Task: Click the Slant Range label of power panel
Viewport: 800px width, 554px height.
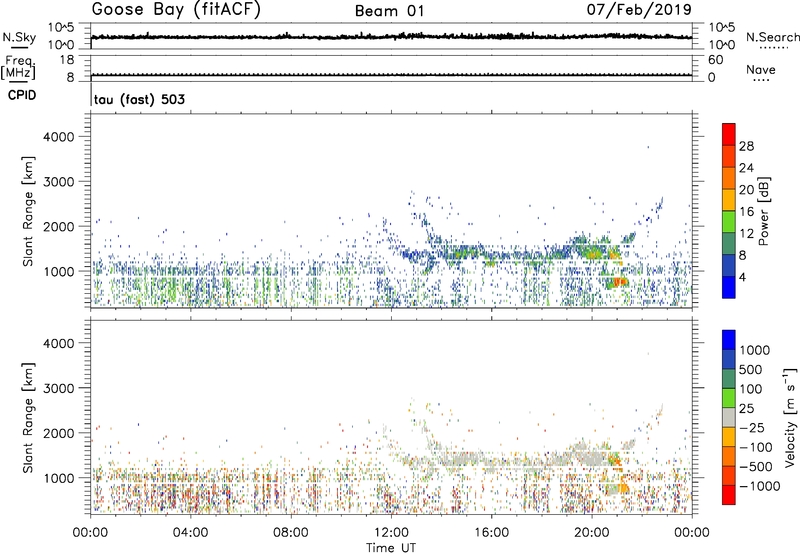Action: [x=28, y=211]
